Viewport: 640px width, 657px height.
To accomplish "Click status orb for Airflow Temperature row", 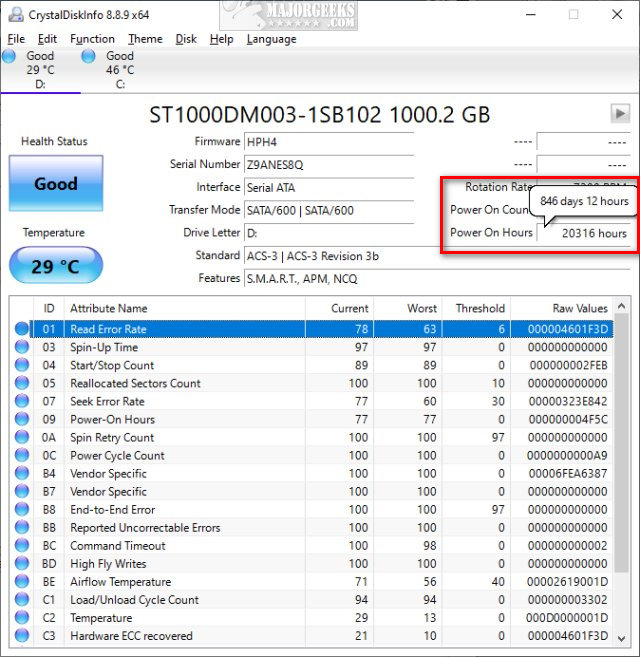I will pyautogui.click(x=22, y=582).
